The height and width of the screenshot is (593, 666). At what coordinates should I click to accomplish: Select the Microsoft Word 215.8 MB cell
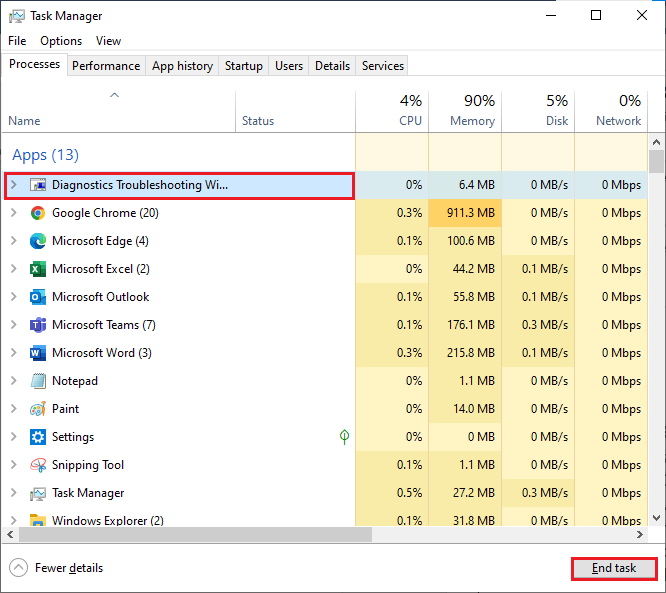pyautogui.click(x=465, y=353)
